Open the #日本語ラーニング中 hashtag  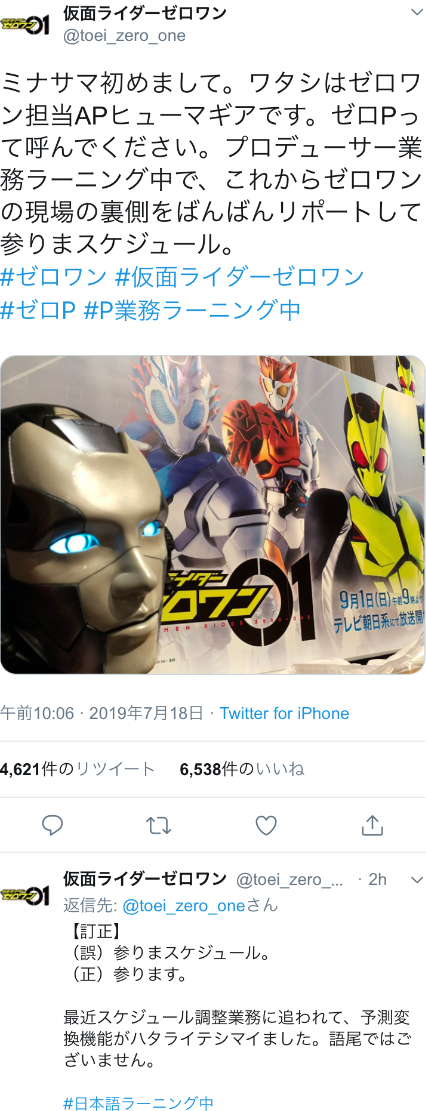click(138, 1103)
